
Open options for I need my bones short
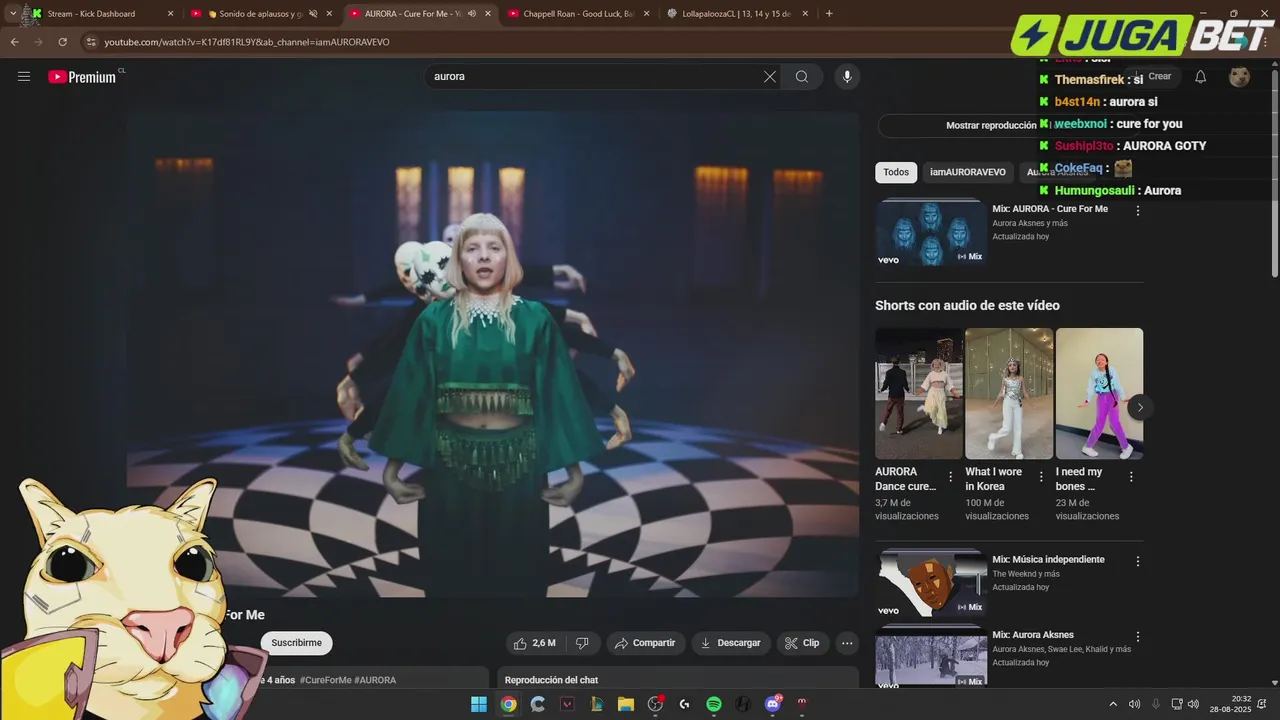[x=1131, y=477]
